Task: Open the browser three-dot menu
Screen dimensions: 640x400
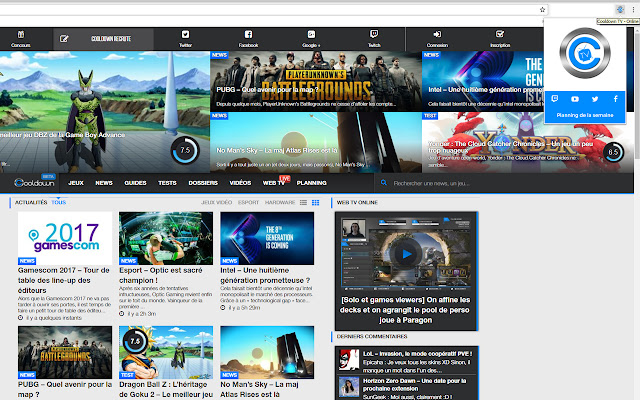Action: coord(633,10)
